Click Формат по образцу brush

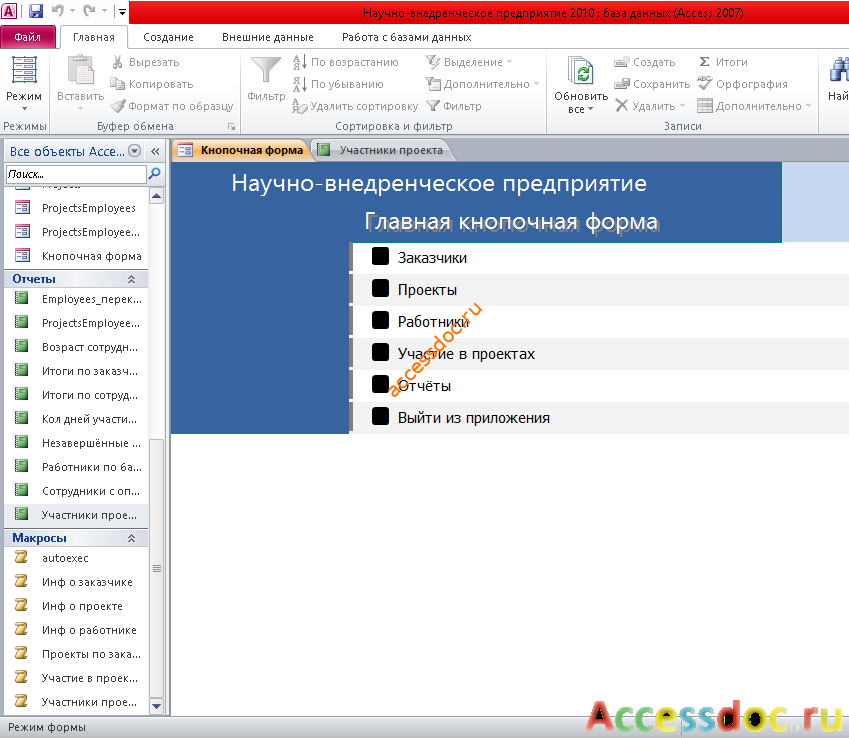172,106
